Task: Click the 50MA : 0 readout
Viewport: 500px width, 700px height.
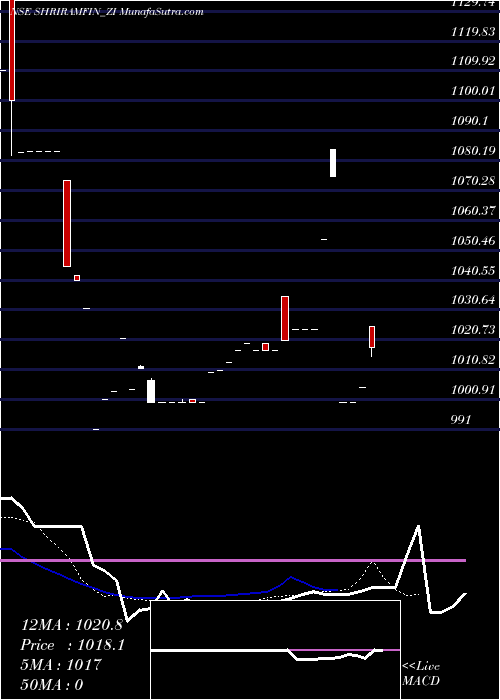Action: [x=52, y=684]
